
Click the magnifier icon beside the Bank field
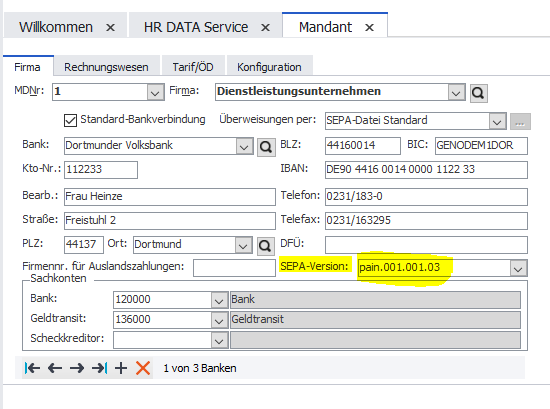(266, 147)
